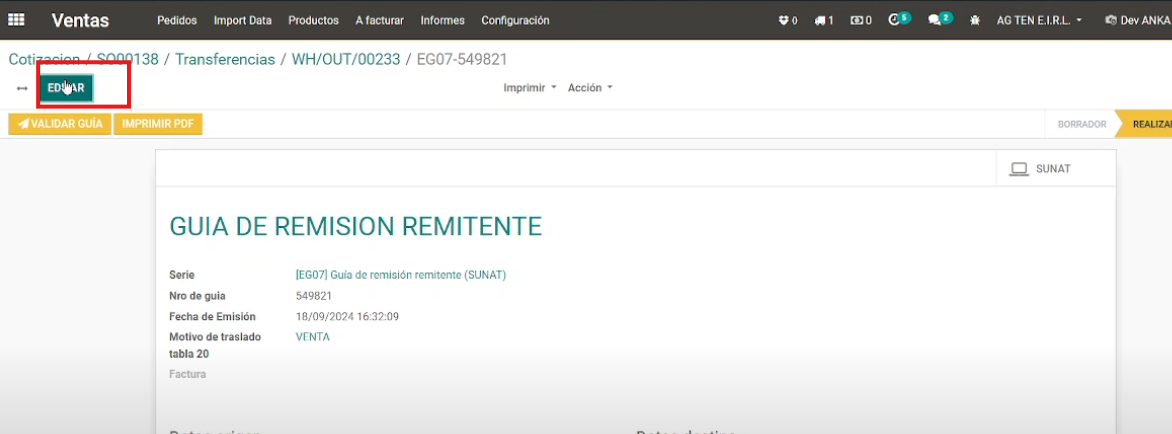Click the Imprimir PDF button
Image resolution: width=1172 pixels, height=434 pixels.
158,124
